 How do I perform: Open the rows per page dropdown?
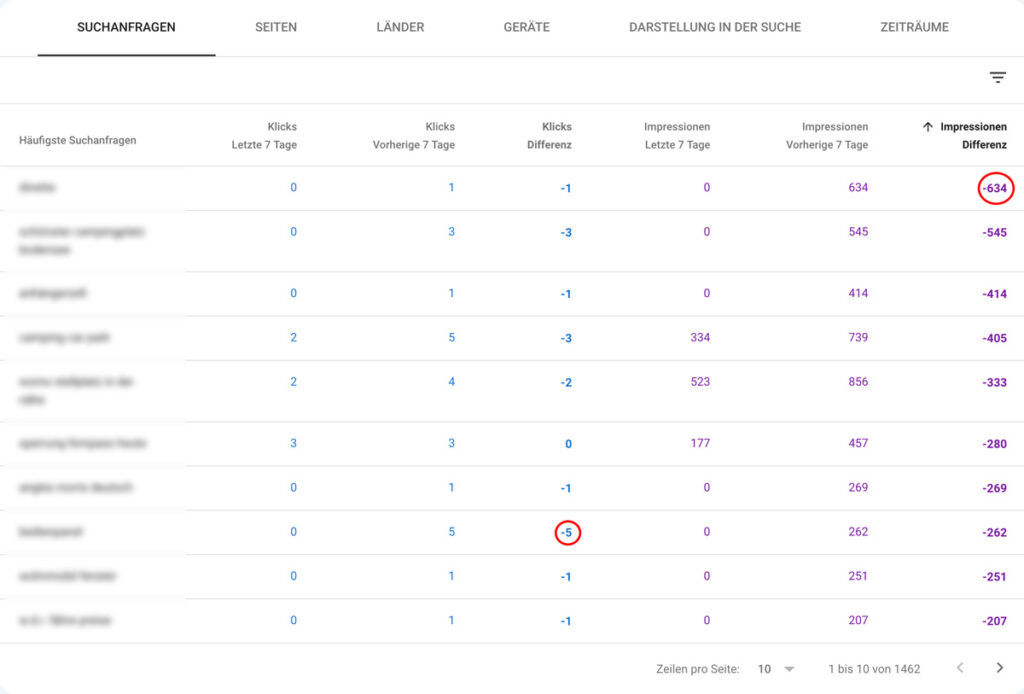[x=776, y=668]
